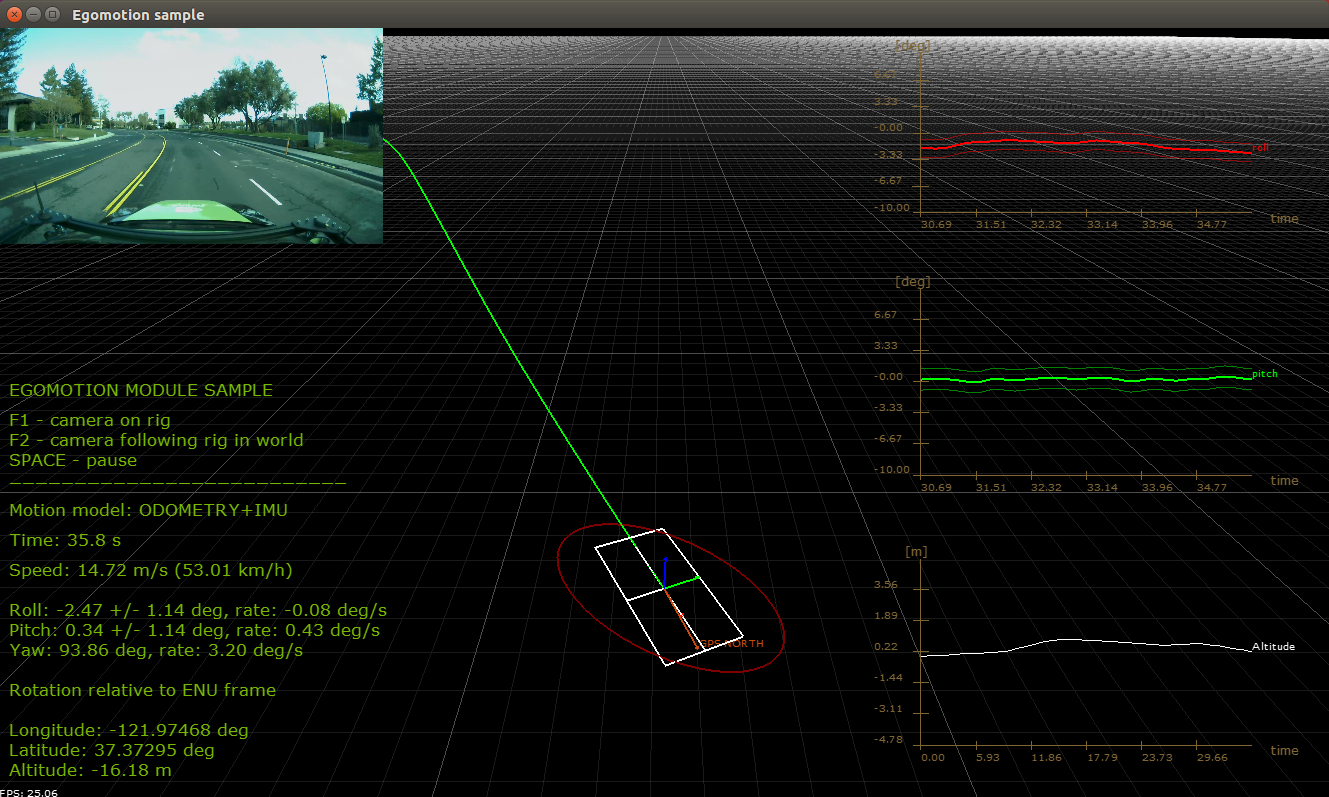Click the 'SPACE - pause' hint text

point(73,461)
